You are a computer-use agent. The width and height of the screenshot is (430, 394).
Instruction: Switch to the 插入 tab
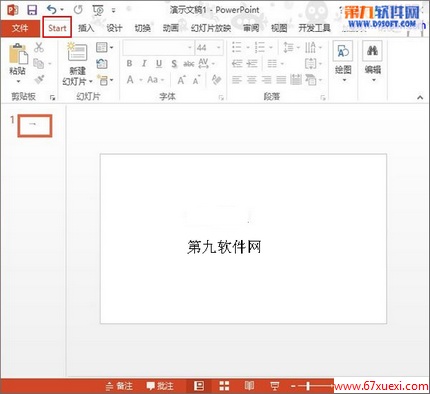click(86, 28)
